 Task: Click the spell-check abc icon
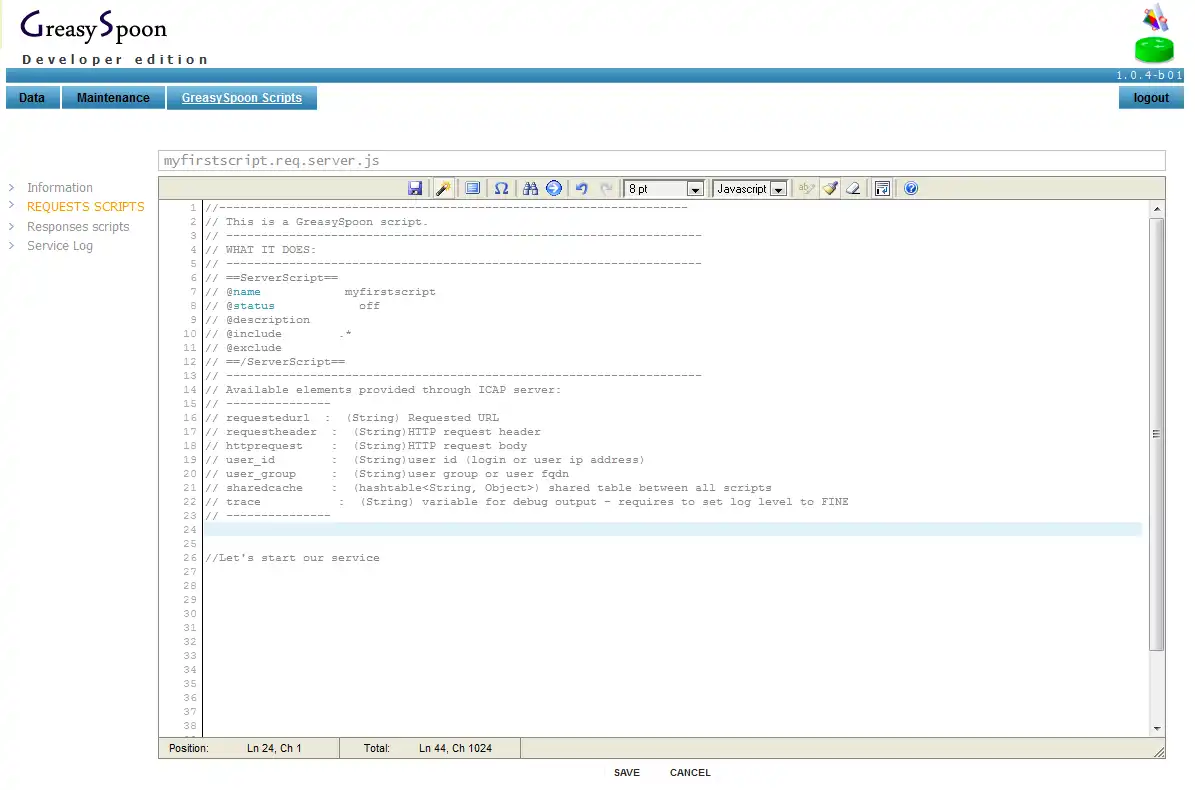(806, 188)
